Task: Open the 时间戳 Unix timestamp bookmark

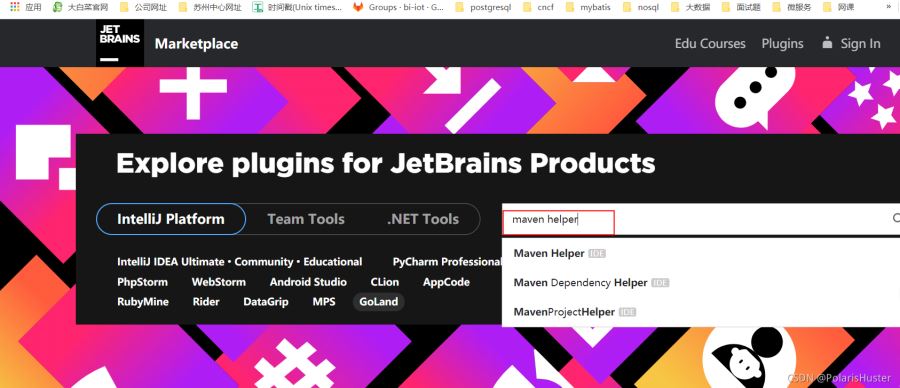Action: [297, 7]
